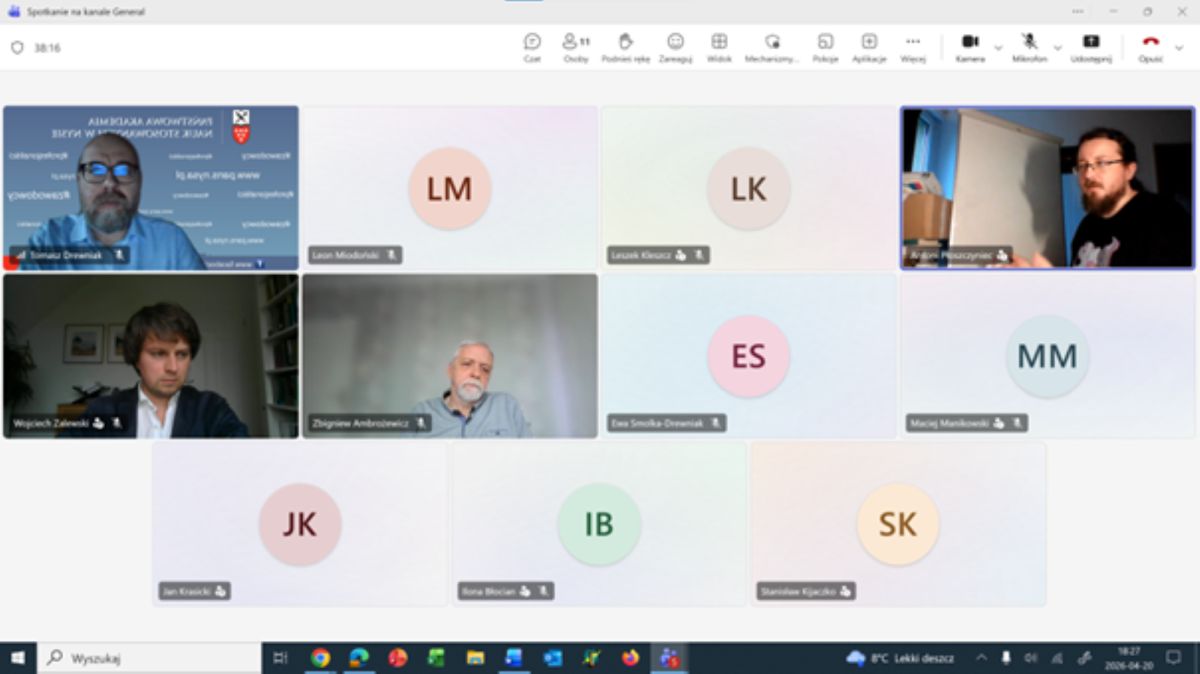This screenshot has height=674, width=1200.
Task: Open the Więcej (more) menu
Action: point(912,46)
